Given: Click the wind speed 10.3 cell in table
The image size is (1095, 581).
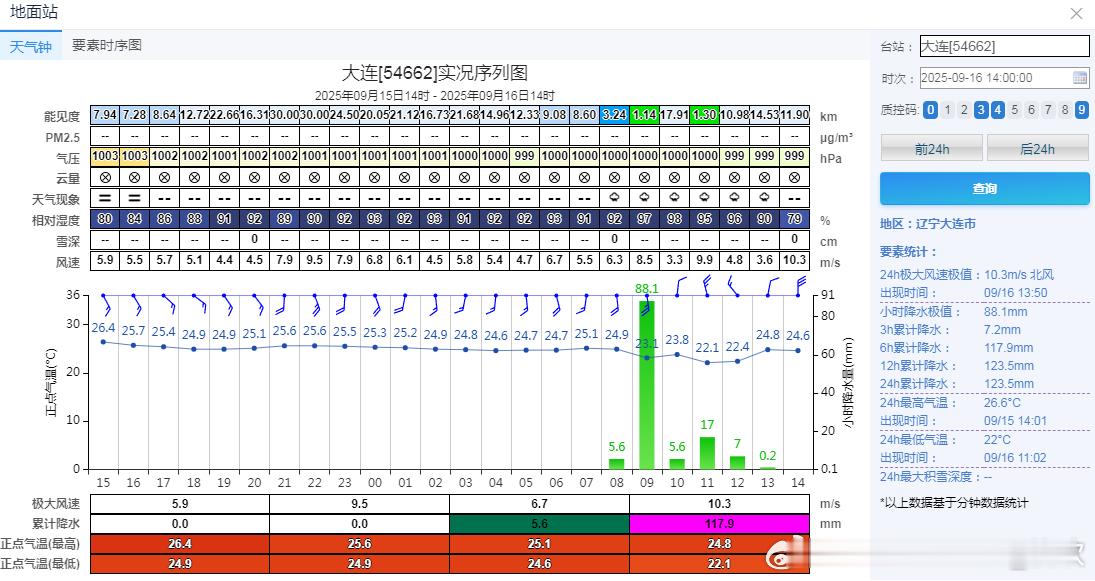Looking at the screenshot, I should click(795, 260).
